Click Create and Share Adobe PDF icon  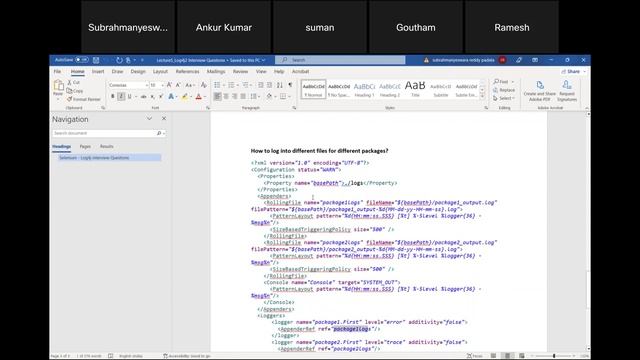pyautogui.click(x=540, y=91)
